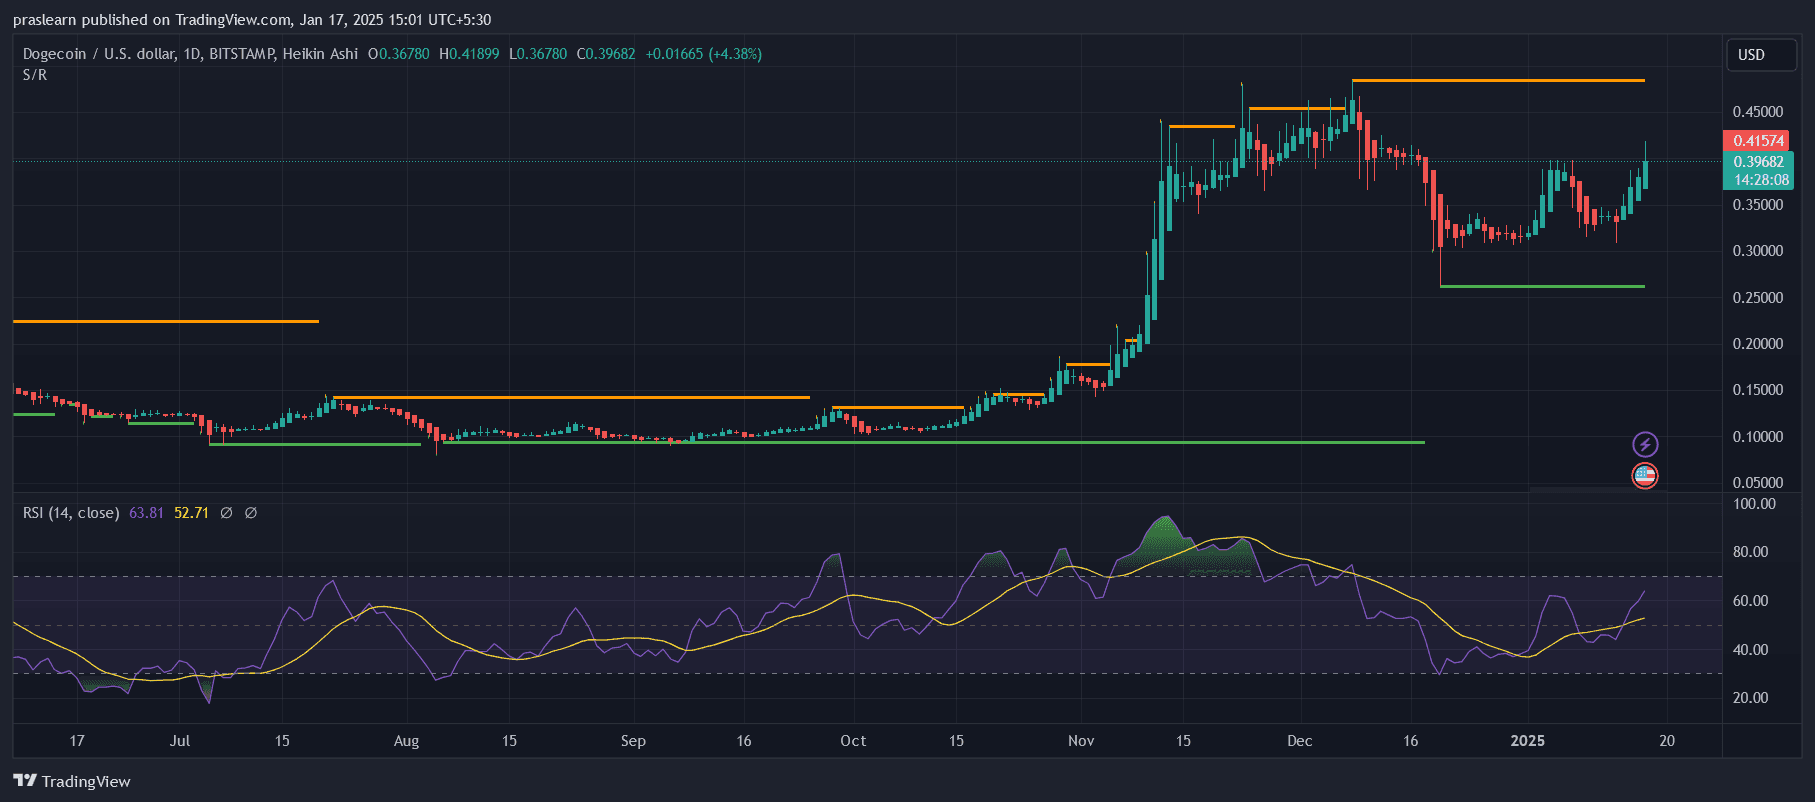Click the praslearn published on TradingView.com header
The height and width of the screenshot is (802, 1815).
(252, 20)
